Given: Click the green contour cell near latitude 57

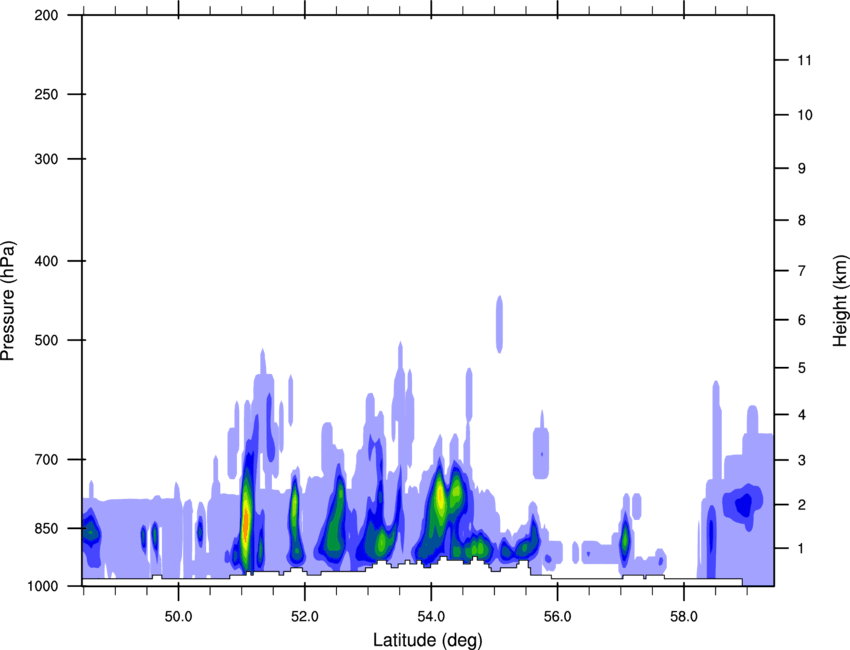Looking at the screenshot, I should coord(625,539).
